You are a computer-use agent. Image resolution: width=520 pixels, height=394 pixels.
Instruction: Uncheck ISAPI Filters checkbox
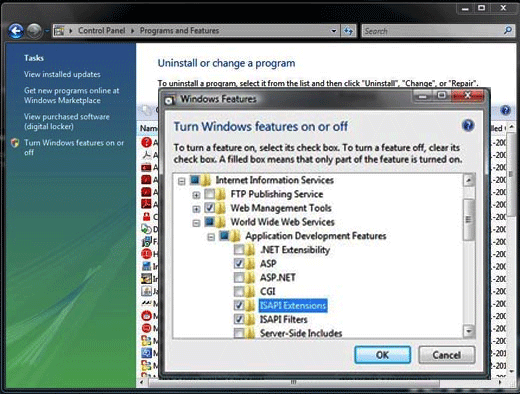pyautogui.click(x=239, y=319)
